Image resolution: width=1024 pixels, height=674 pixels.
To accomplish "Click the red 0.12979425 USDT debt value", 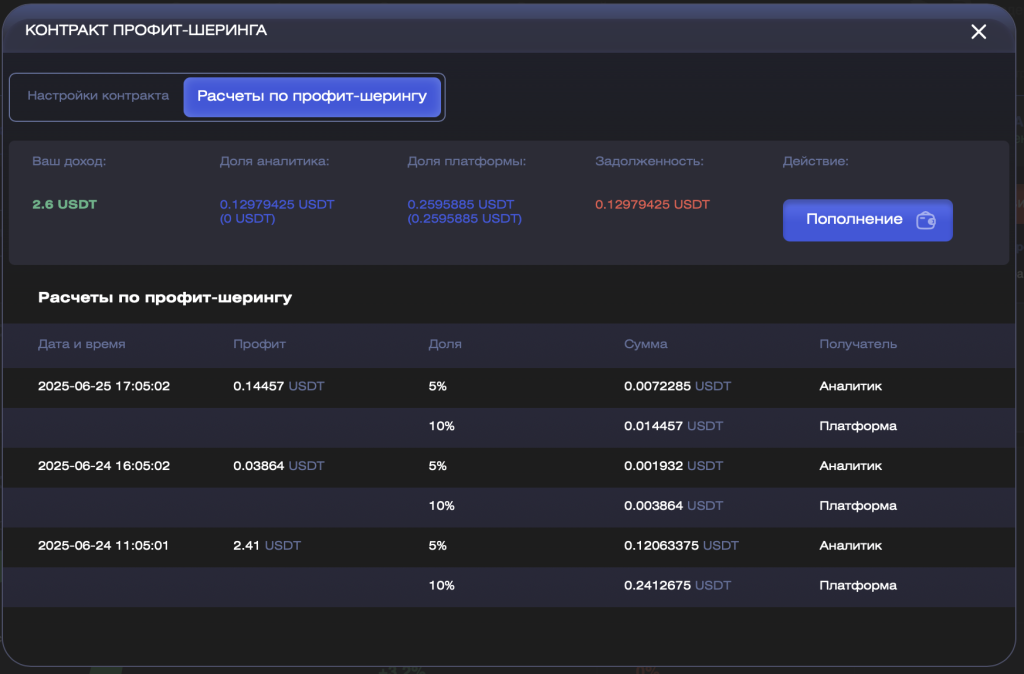I will click(x=652, y=204).
